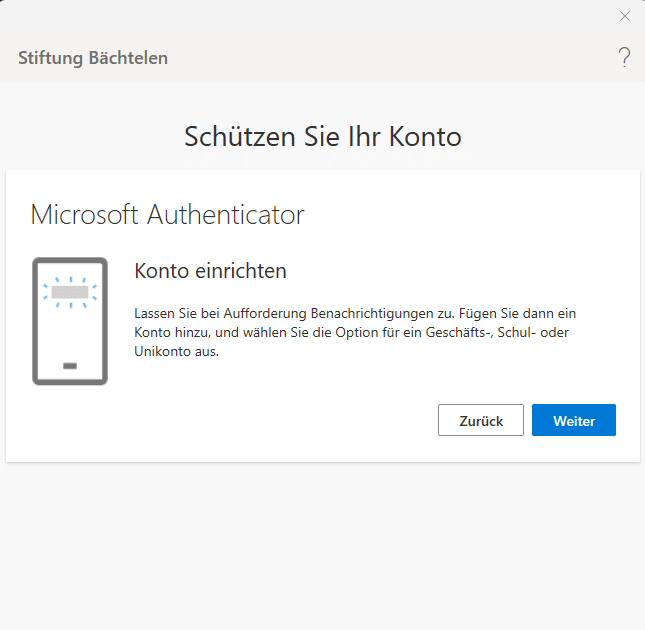Click the glowing notification bar on phone graphic
This screenshot has height=630, width=645.
70,293
